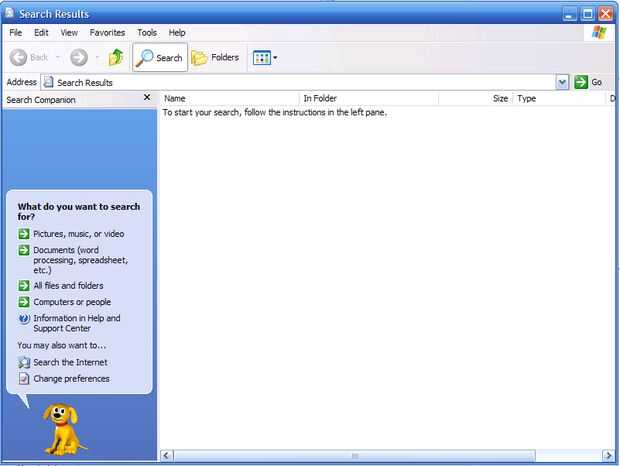Open the Help menu
Image resolution: width=620 pixels, height=466 pixels.
177,32
